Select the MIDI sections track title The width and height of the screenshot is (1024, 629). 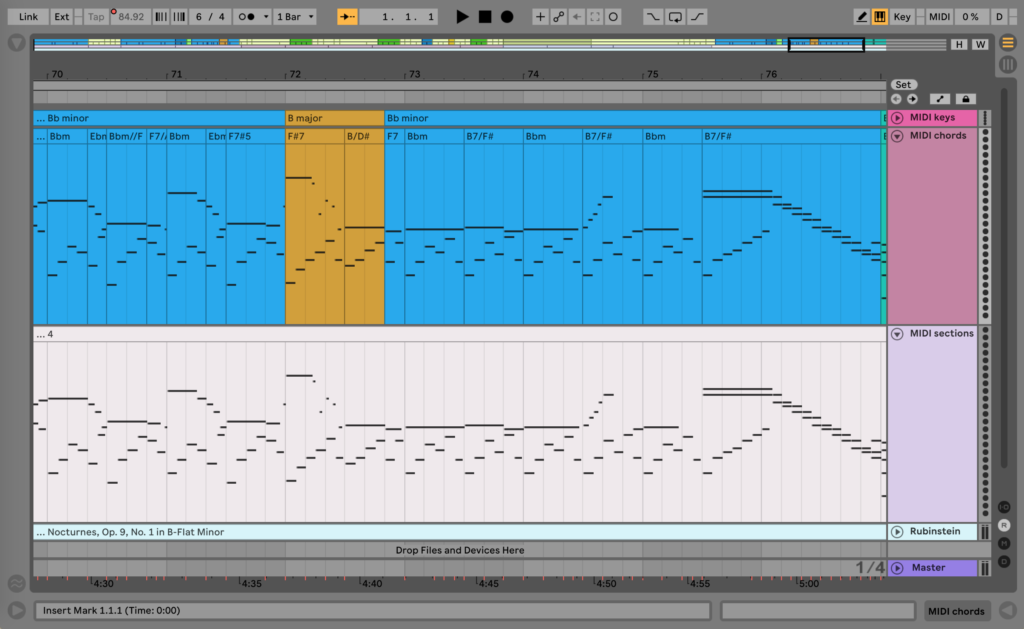pyautogui.click(x=941, y=333)
